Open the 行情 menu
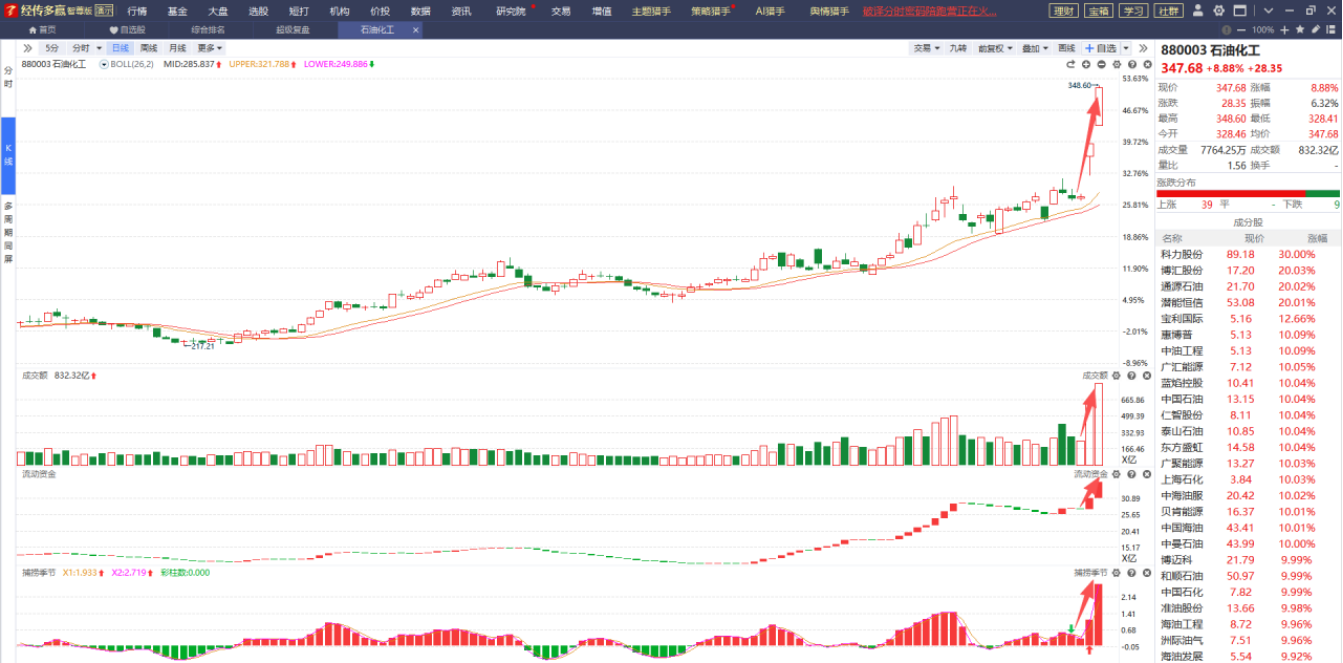The width and height of the screenshot is (1343, 663). 137,11
